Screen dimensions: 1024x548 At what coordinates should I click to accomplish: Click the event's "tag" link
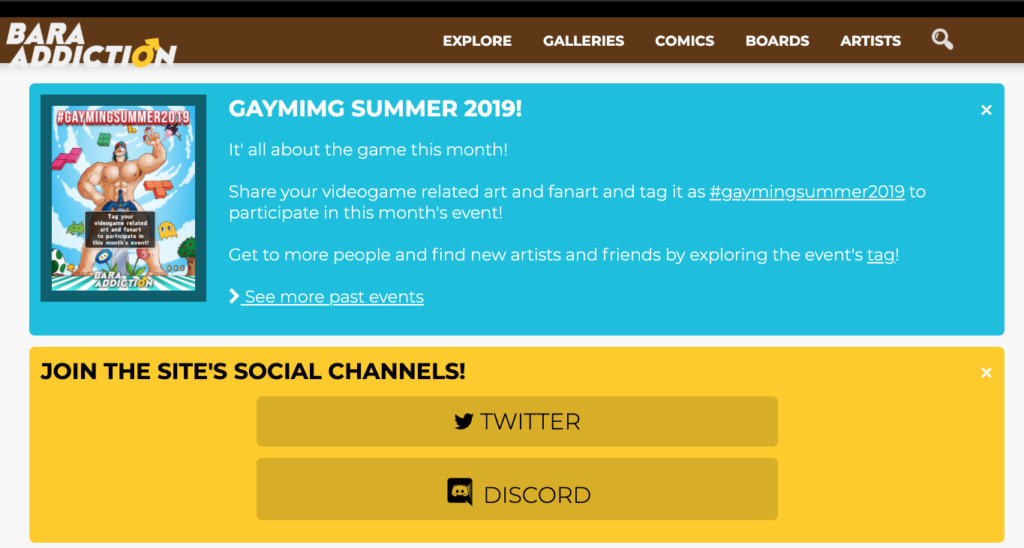[x=880, y=255]
